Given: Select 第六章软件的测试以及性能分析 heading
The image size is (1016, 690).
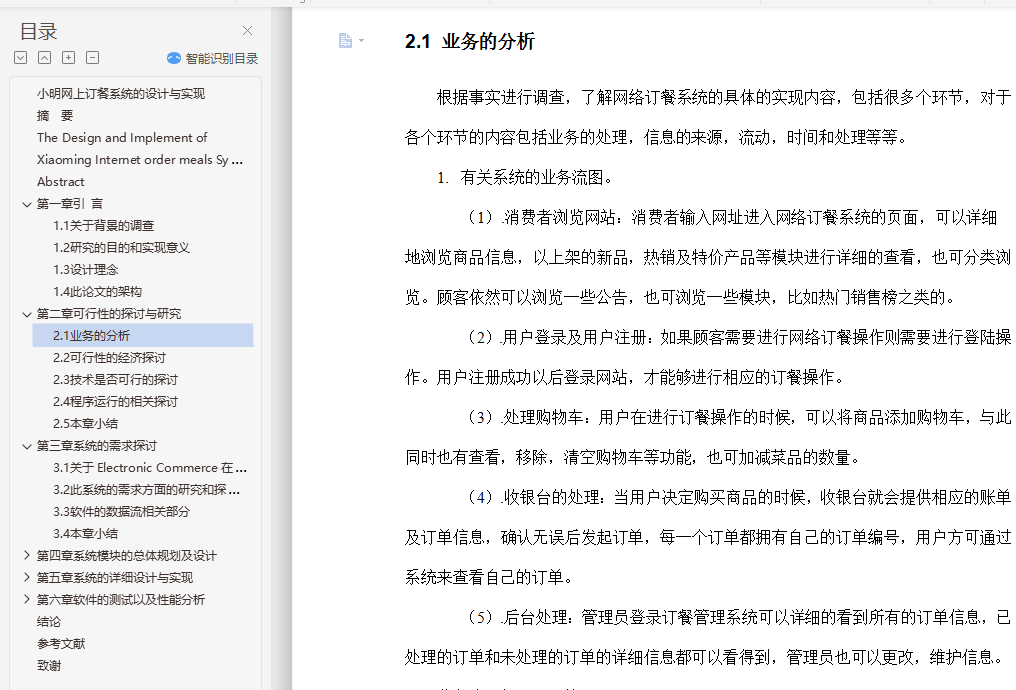Looking at the screenshot, I should click(121, 600).
